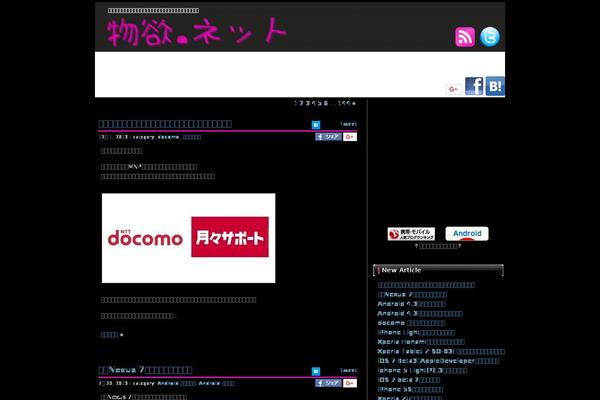Click blue square icon beside Nexus 7 title
600x400 pixels.
pos(316,371)
